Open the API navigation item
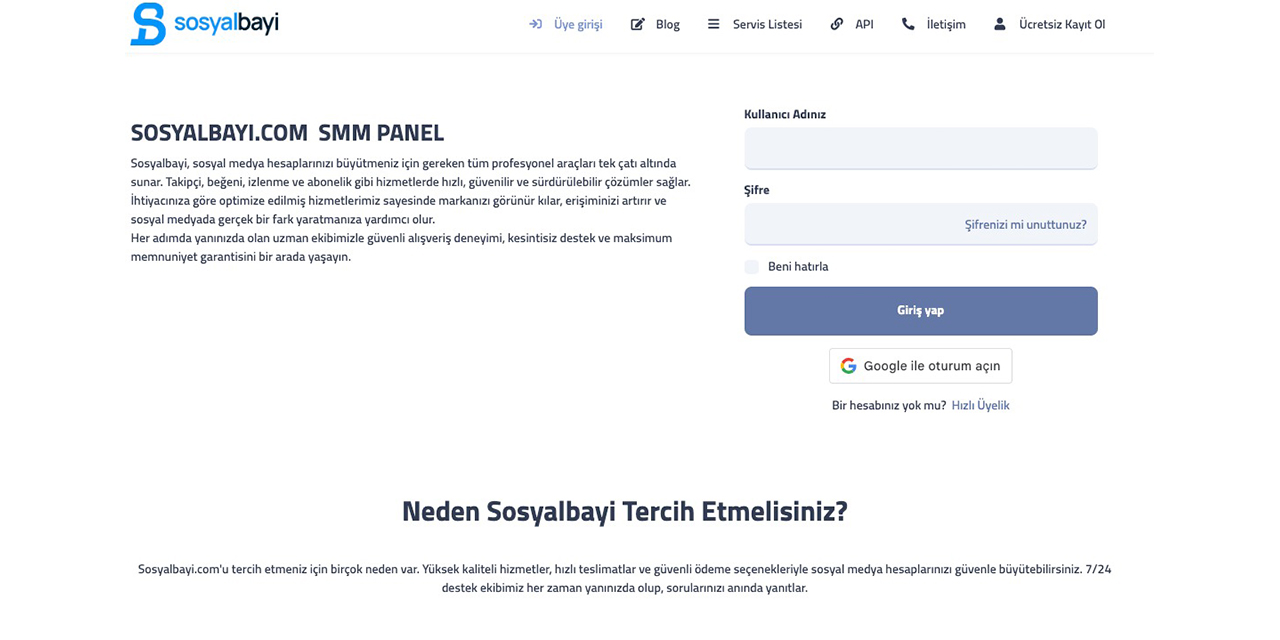Viewport: 1280px width, 640px height. click(x=864, y=24)
